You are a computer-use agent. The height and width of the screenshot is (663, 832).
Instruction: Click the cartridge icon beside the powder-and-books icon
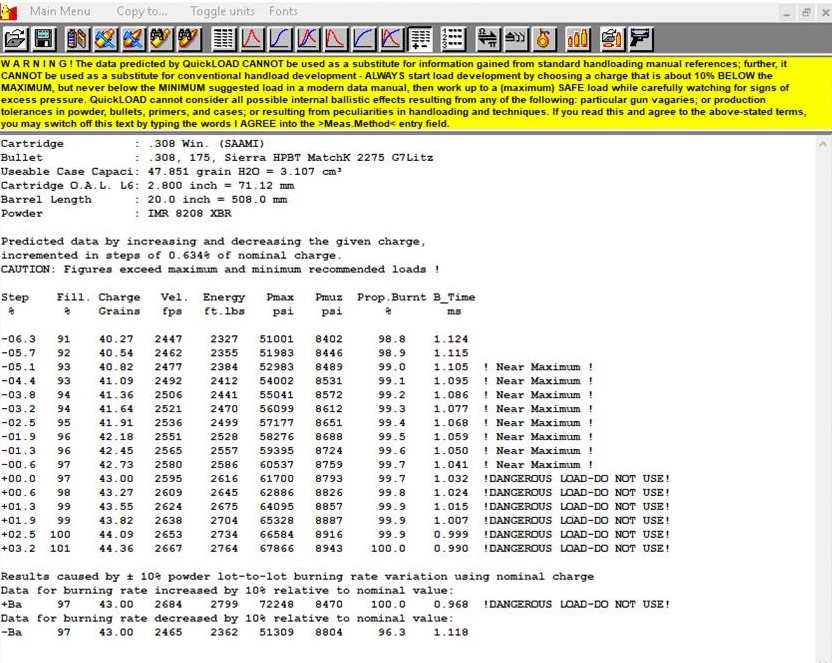pos(106,39)
